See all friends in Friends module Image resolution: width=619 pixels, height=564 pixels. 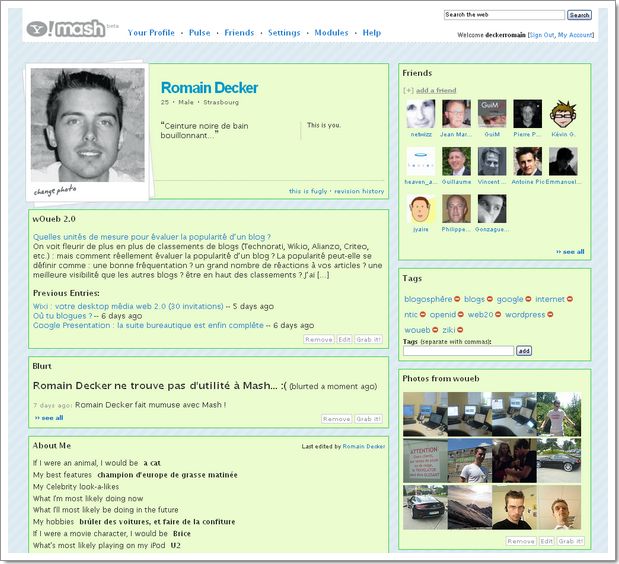click(570, 251)
